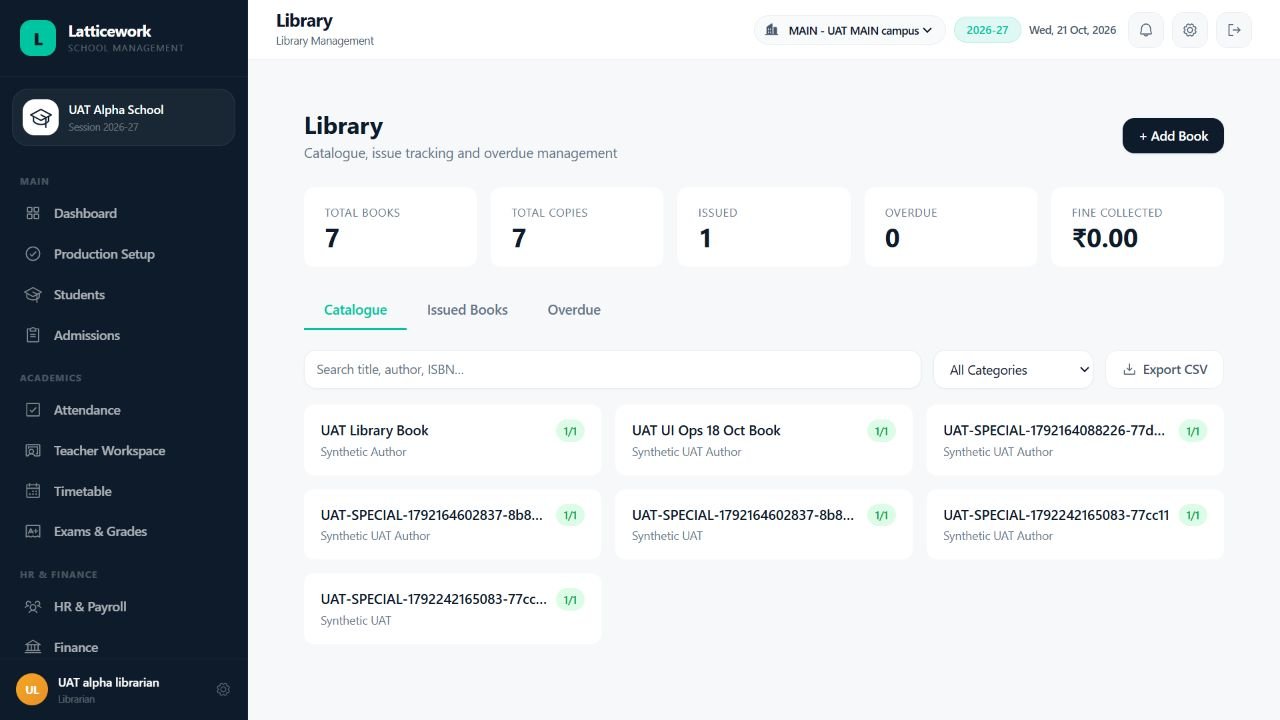Click the Total Books stat card
The height and width of the screenshot is (720, 1280).
pyautogui.click(x=390, y=227)
